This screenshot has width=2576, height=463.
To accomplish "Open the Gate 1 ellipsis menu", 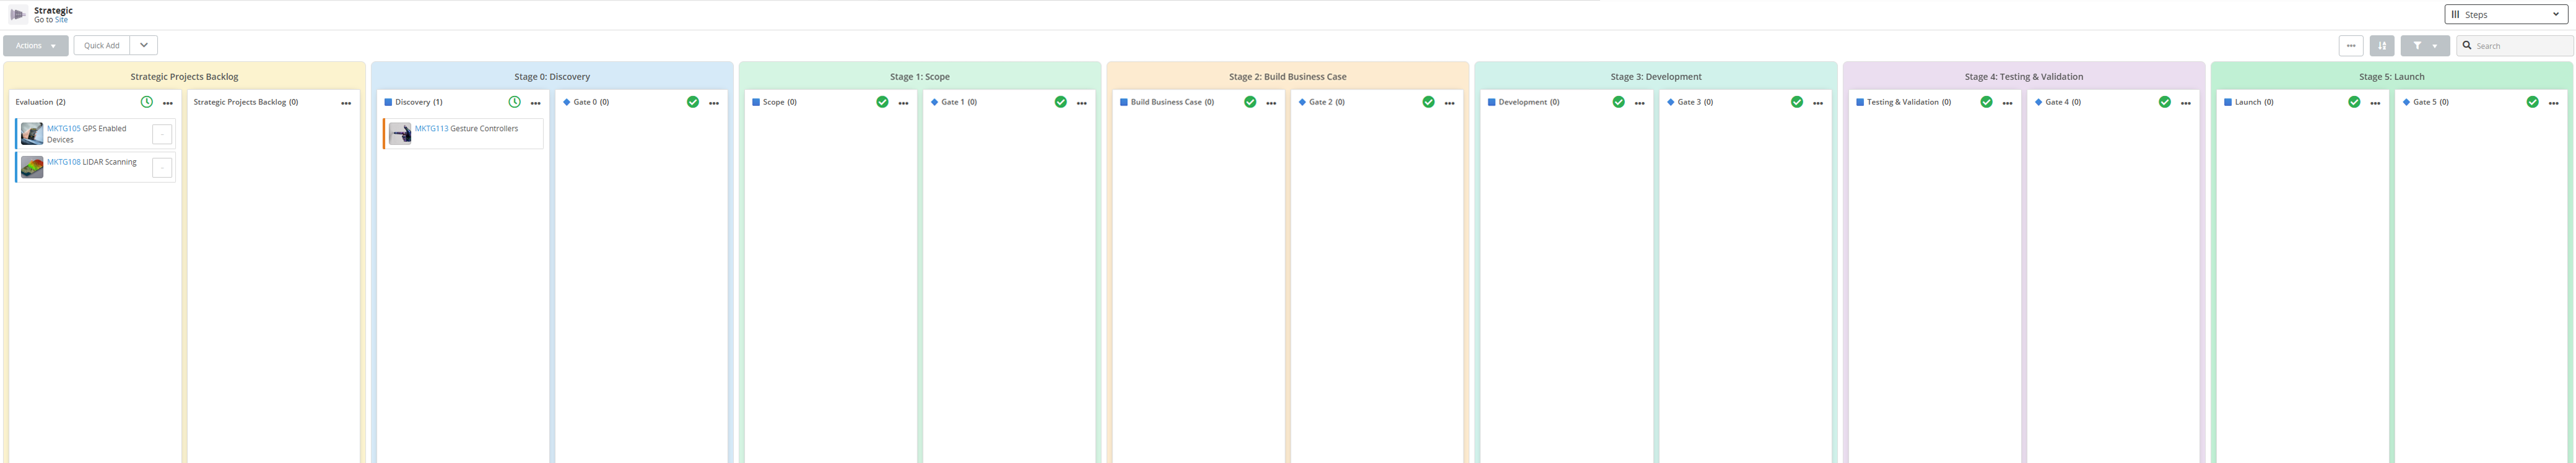I will coord(1082,103).
